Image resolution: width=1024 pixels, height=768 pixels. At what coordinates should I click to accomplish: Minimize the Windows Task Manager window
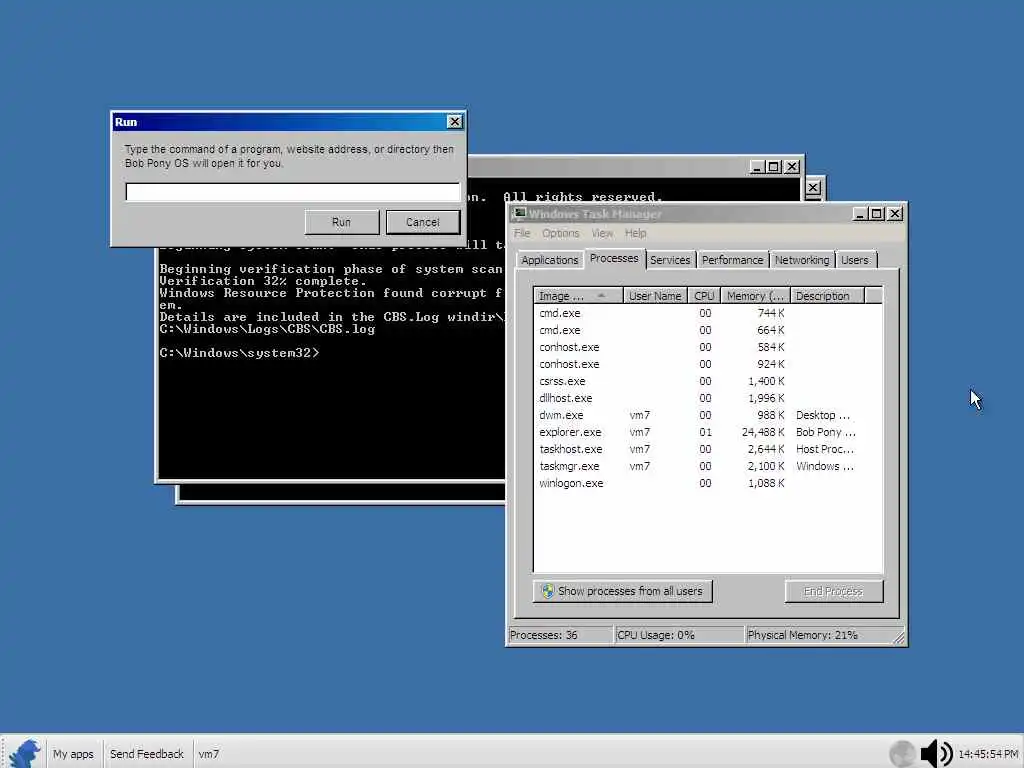[x=859, y=214]
